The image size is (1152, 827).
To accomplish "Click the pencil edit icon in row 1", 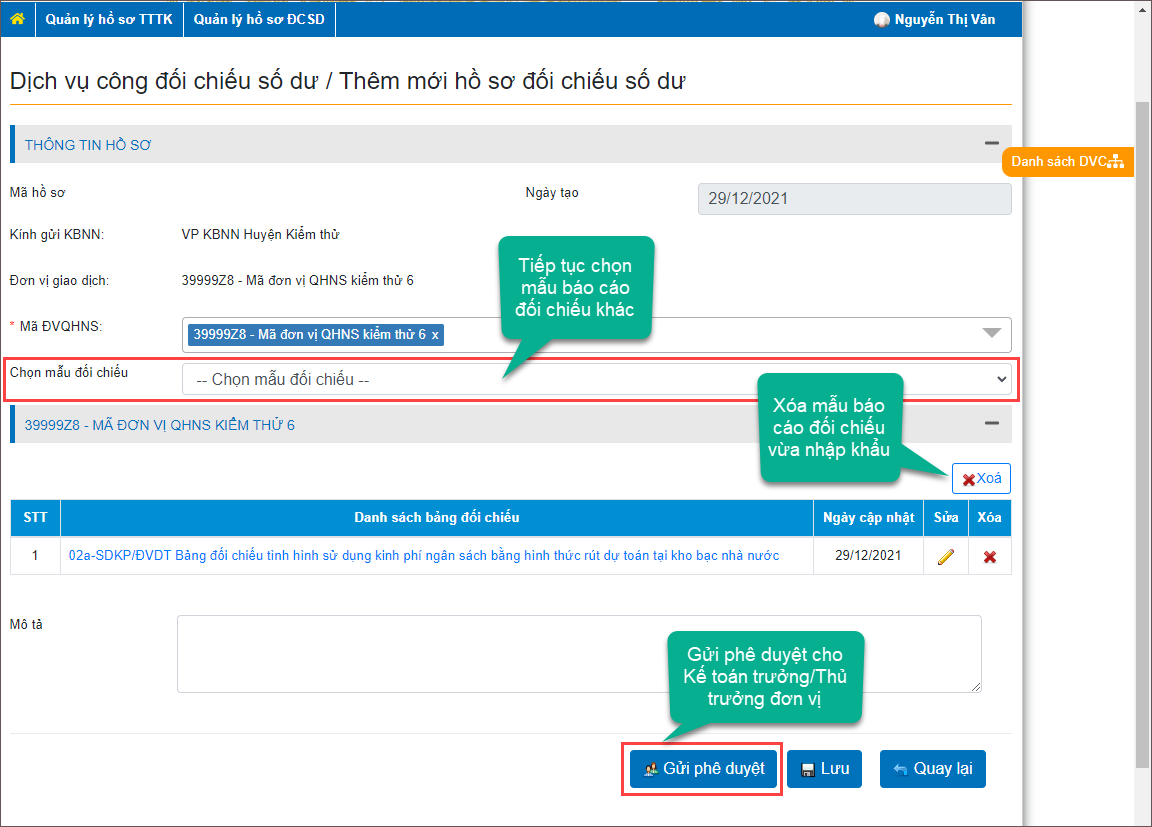I will click(x=945, y=557).
